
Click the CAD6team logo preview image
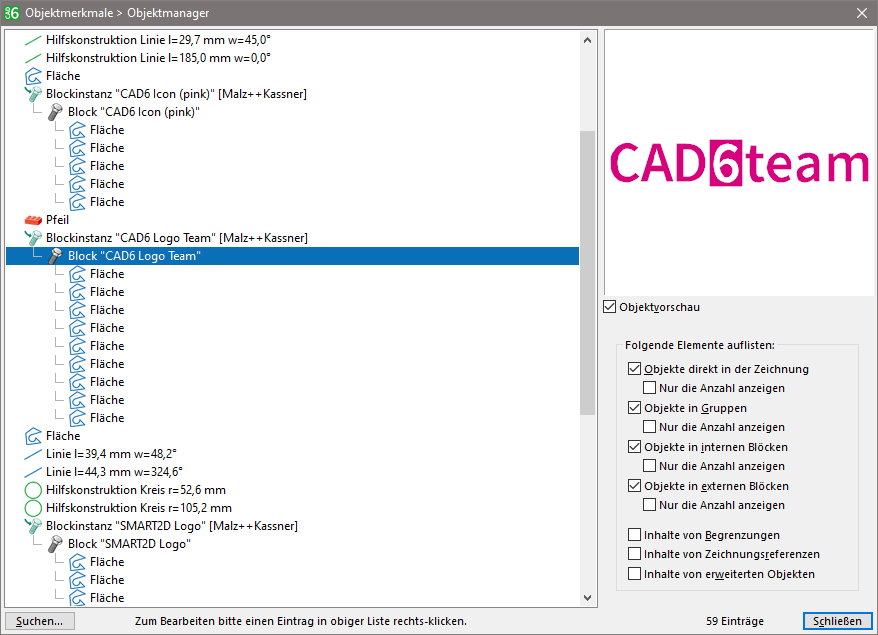point(739,163)
